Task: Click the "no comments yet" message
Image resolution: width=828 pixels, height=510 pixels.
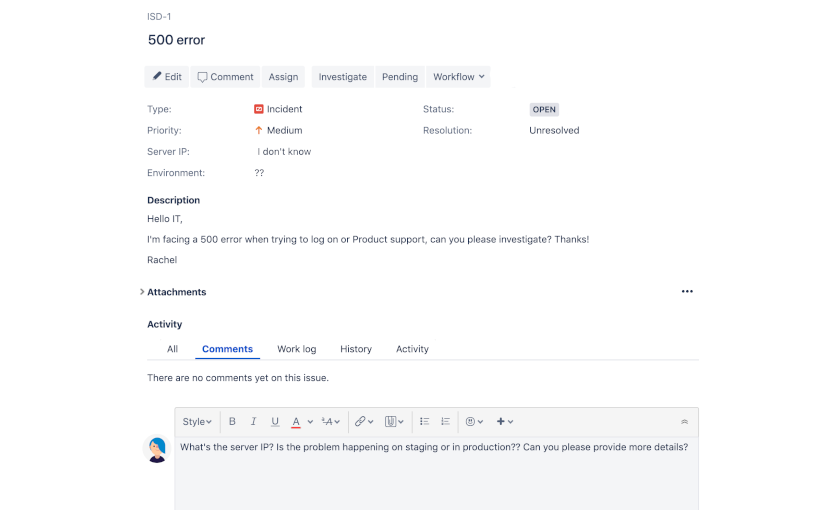Action: coord(238,378)
